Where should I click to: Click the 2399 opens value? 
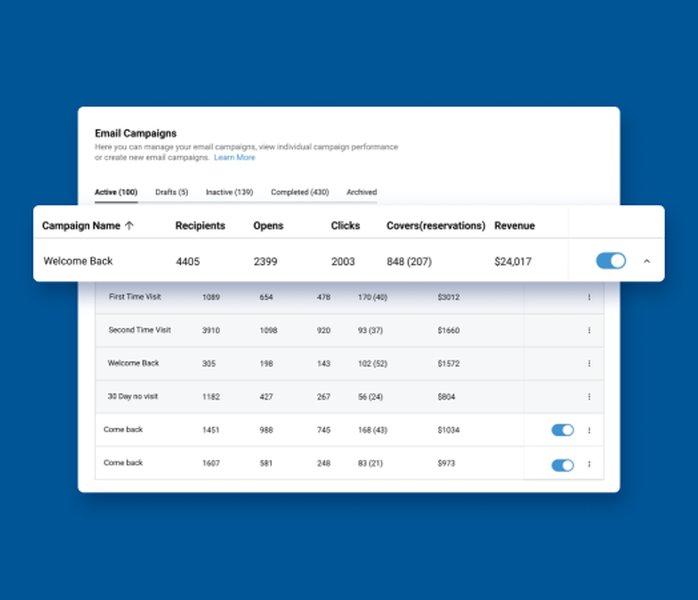[265, 261]
